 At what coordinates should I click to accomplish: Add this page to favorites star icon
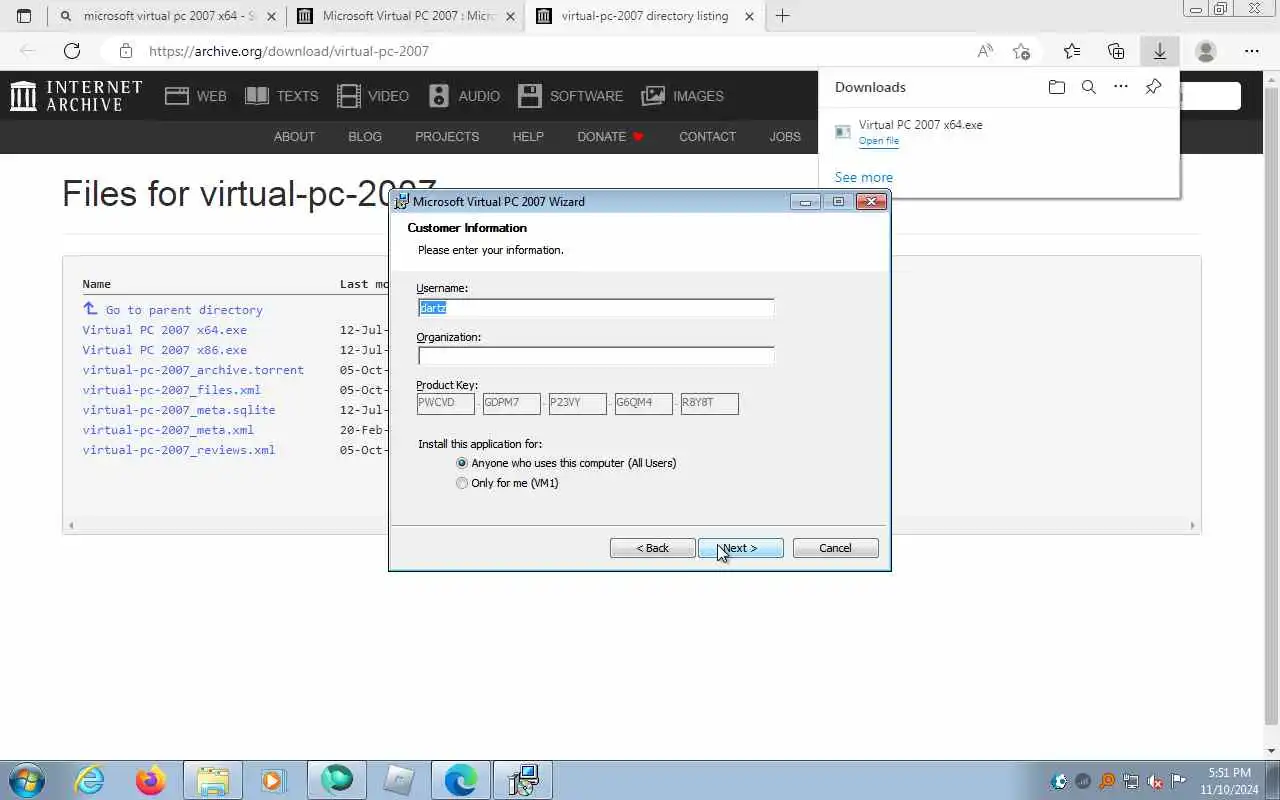1021,51
